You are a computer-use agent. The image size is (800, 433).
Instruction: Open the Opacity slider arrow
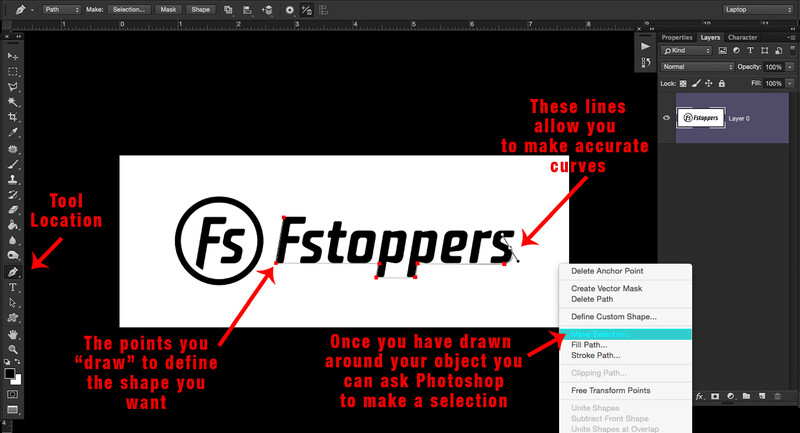pyautogui.click(x=790, y=67)
